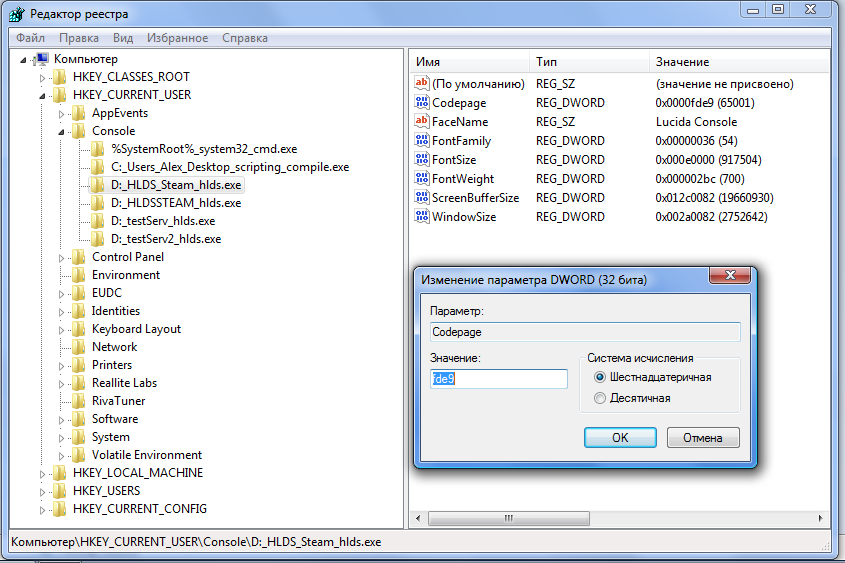The width and height of the screenshot is (845, 563).
Task: Expand the HKEY_CLASSES_ROOT node
Action: (42, 78)
